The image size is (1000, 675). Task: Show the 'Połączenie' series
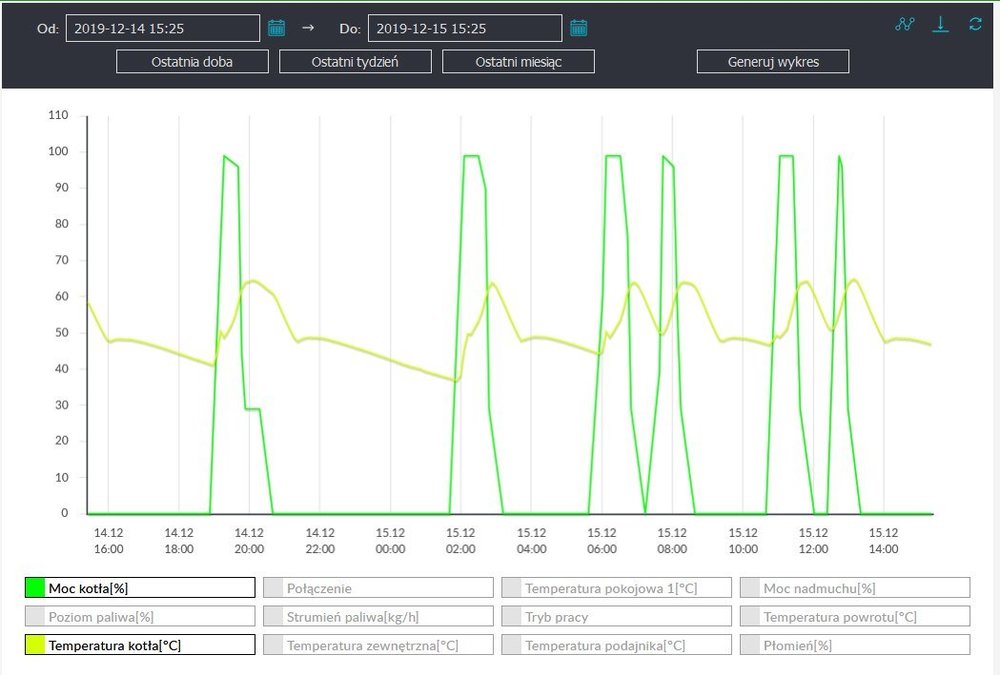click(378, 588)
